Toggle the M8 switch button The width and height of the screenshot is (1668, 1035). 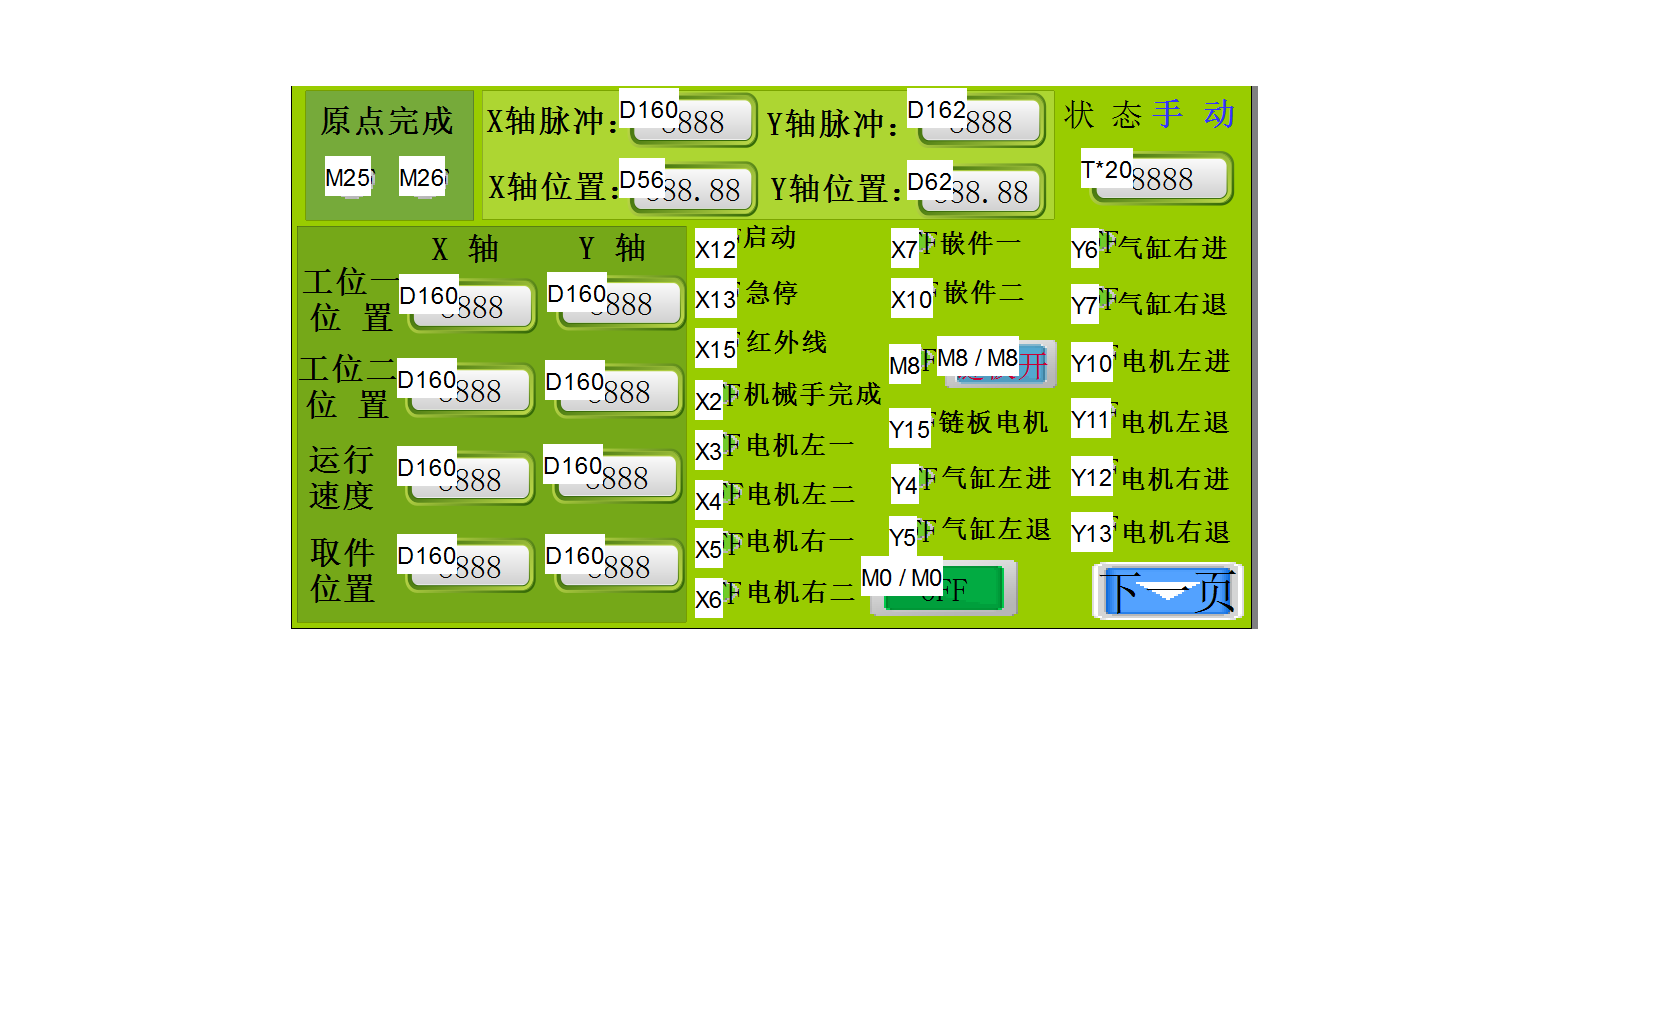(x=1000, y=363)
